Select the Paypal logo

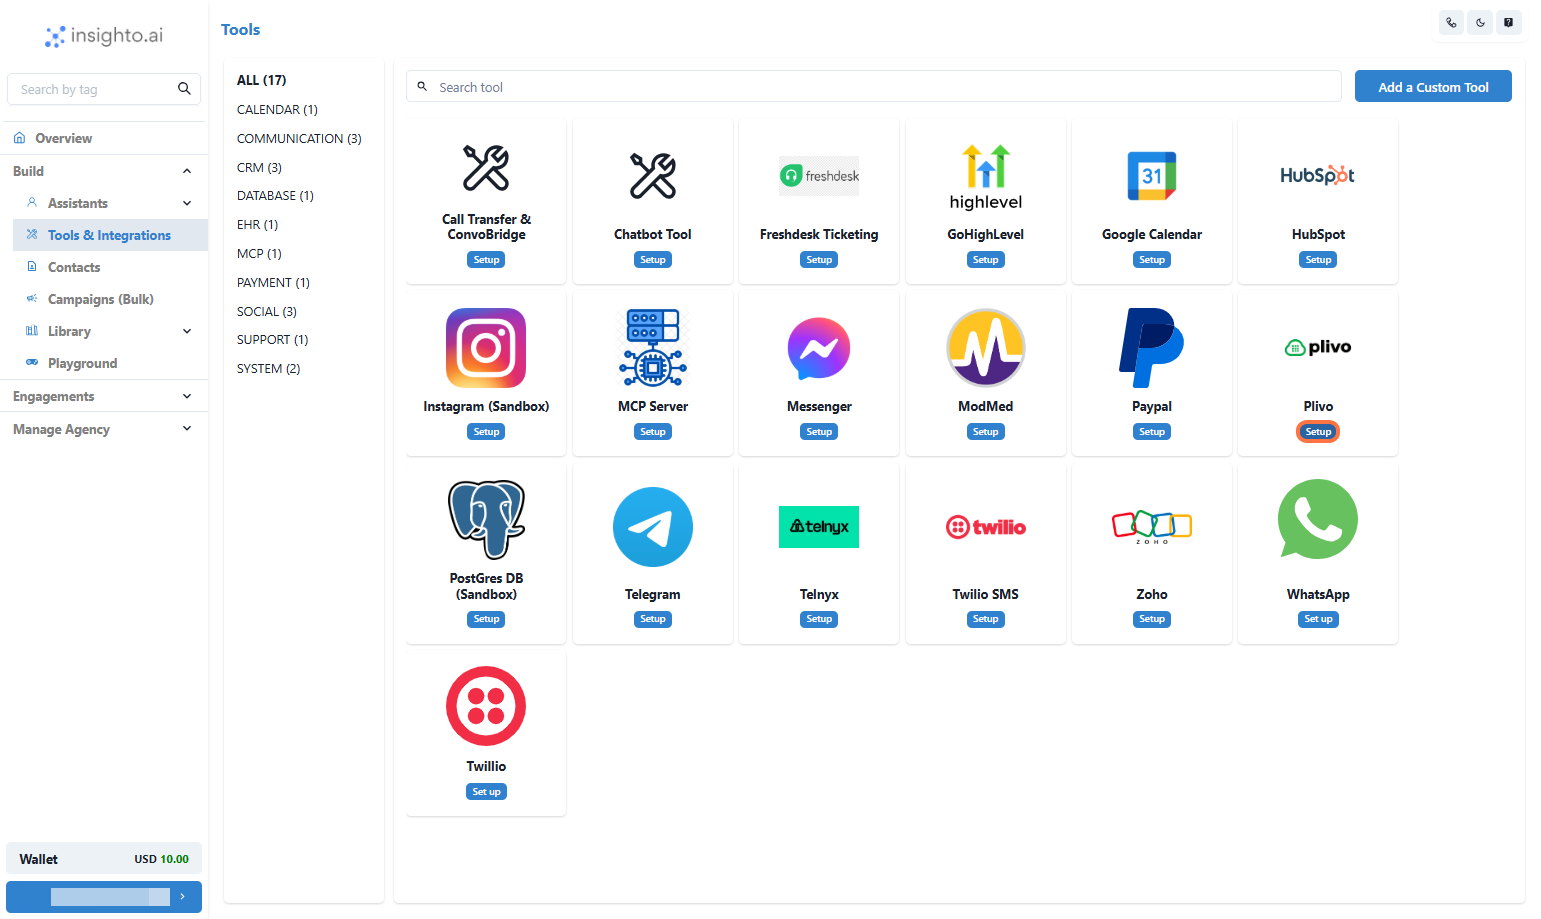pyautogui.click(x=1152, y=348)
